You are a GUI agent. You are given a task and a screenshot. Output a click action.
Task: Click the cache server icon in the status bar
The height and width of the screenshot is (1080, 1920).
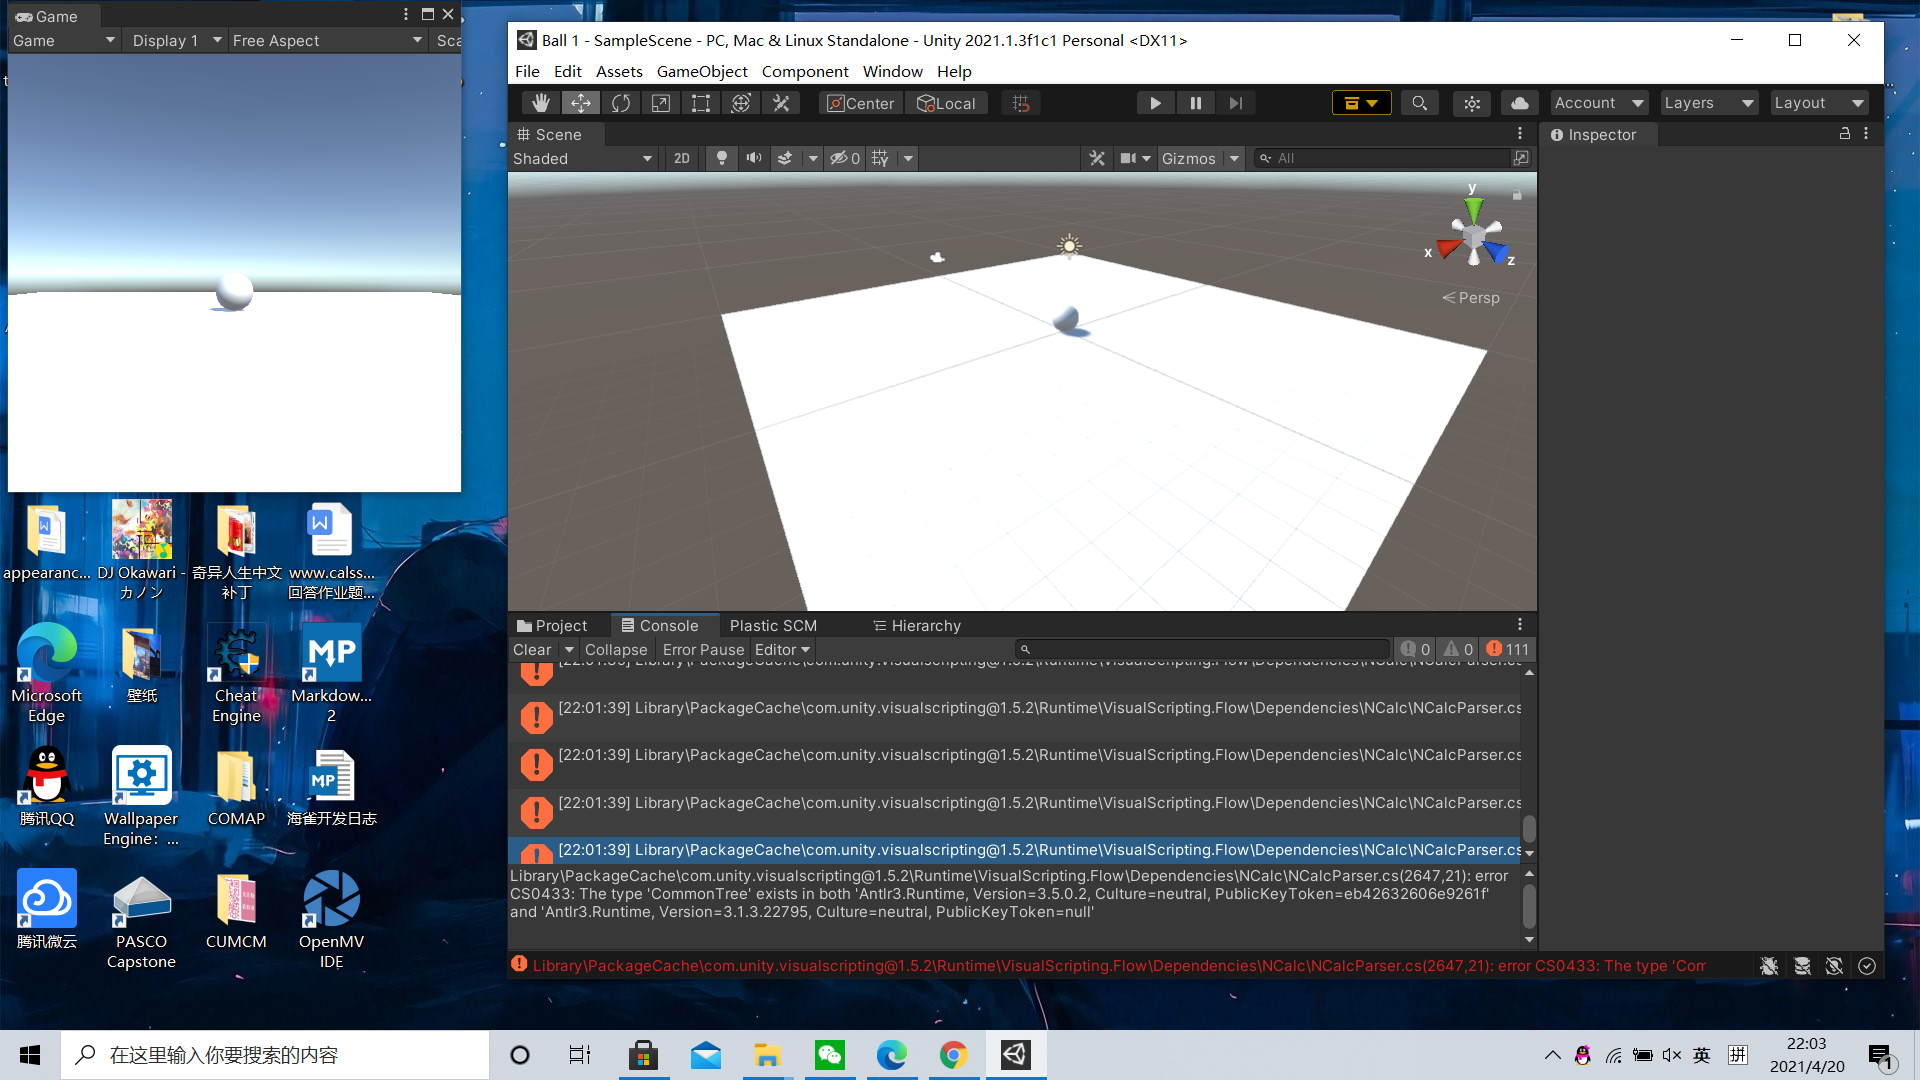click(x=1802, y=966)
